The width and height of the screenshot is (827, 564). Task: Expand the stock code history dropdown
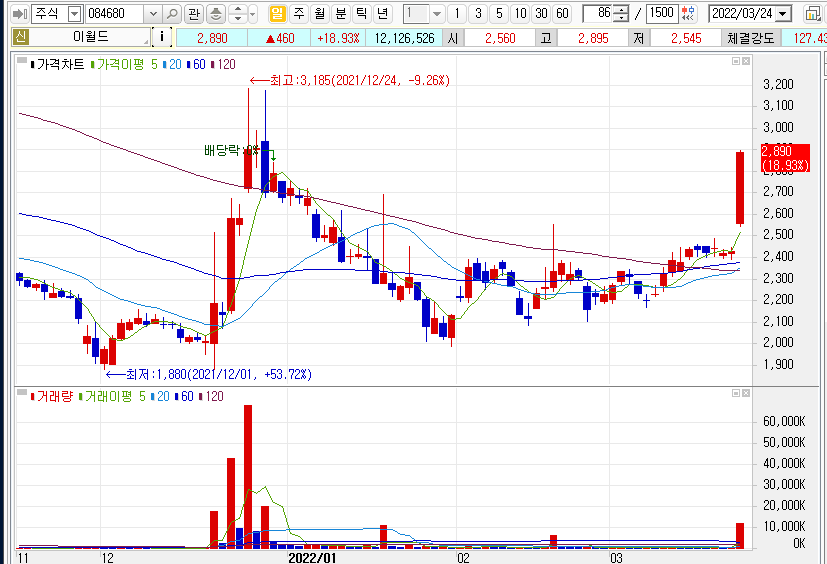(x=153, y=14)
